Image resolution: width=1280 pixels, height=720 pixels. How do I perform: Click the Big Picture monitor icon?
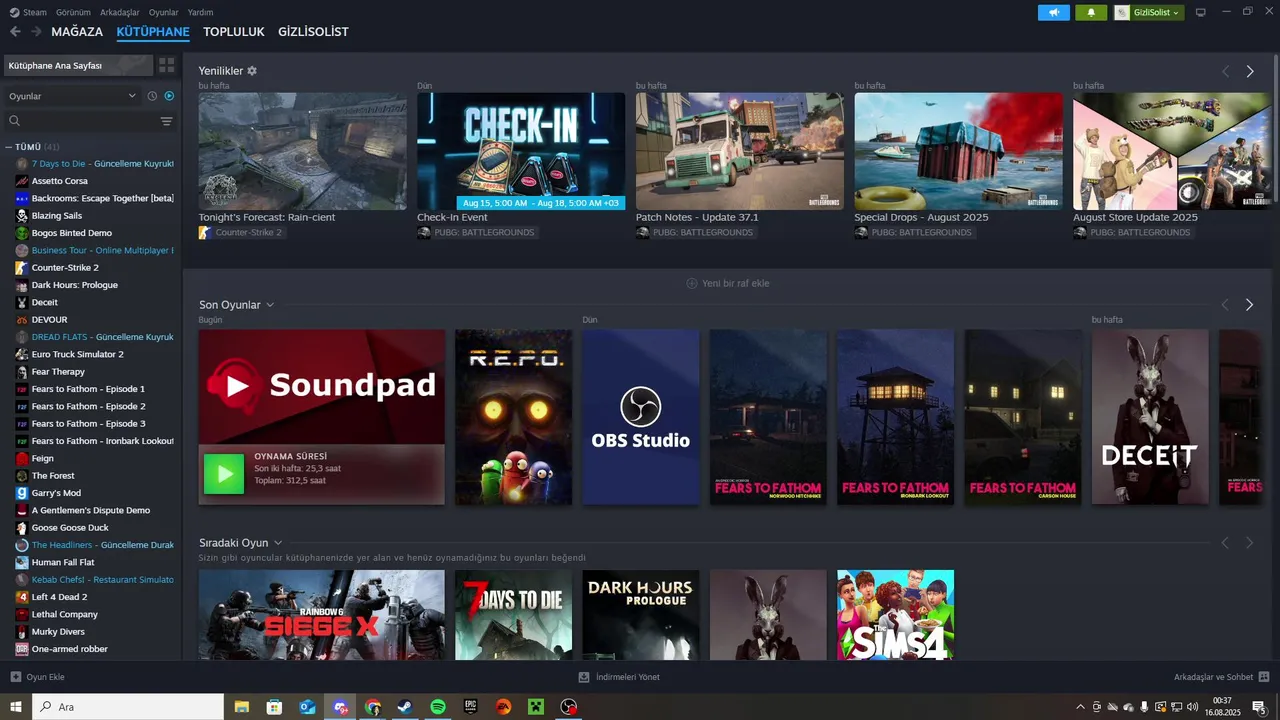pos(1201,12)
